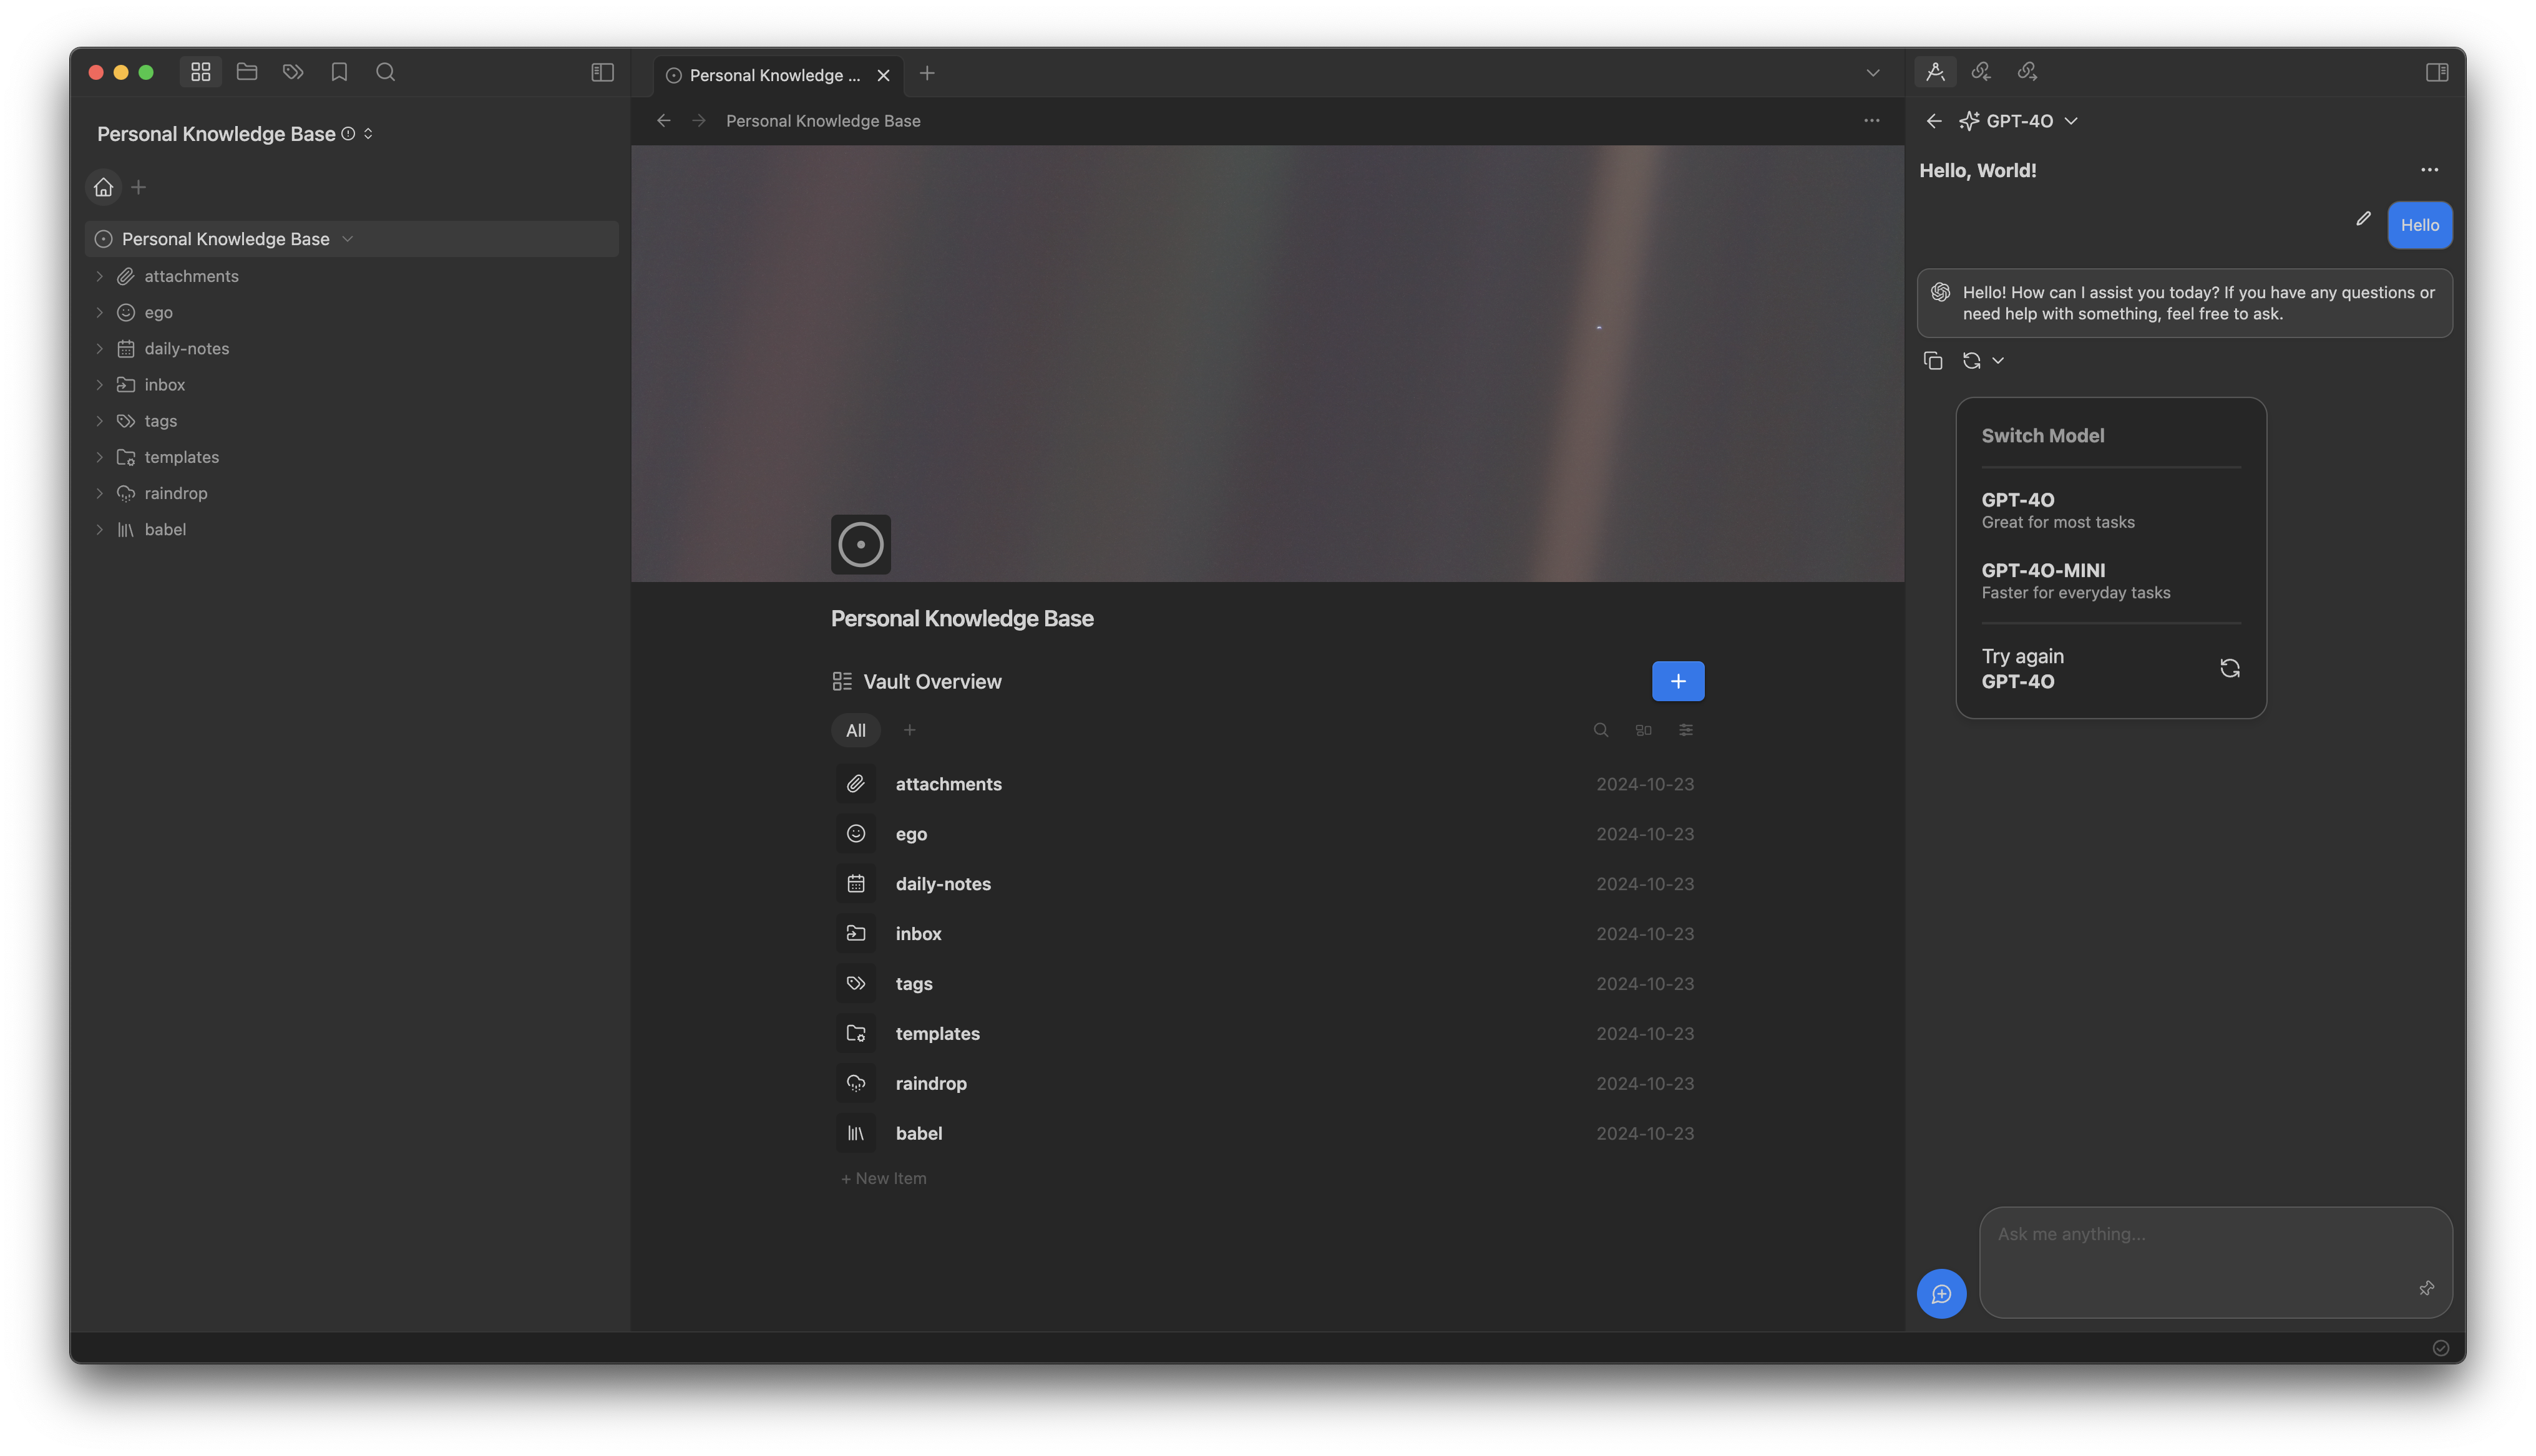This screenshot has width=2536, height=1456.
Task: Start a new chat with blue chat button
Action: 1941,1294
